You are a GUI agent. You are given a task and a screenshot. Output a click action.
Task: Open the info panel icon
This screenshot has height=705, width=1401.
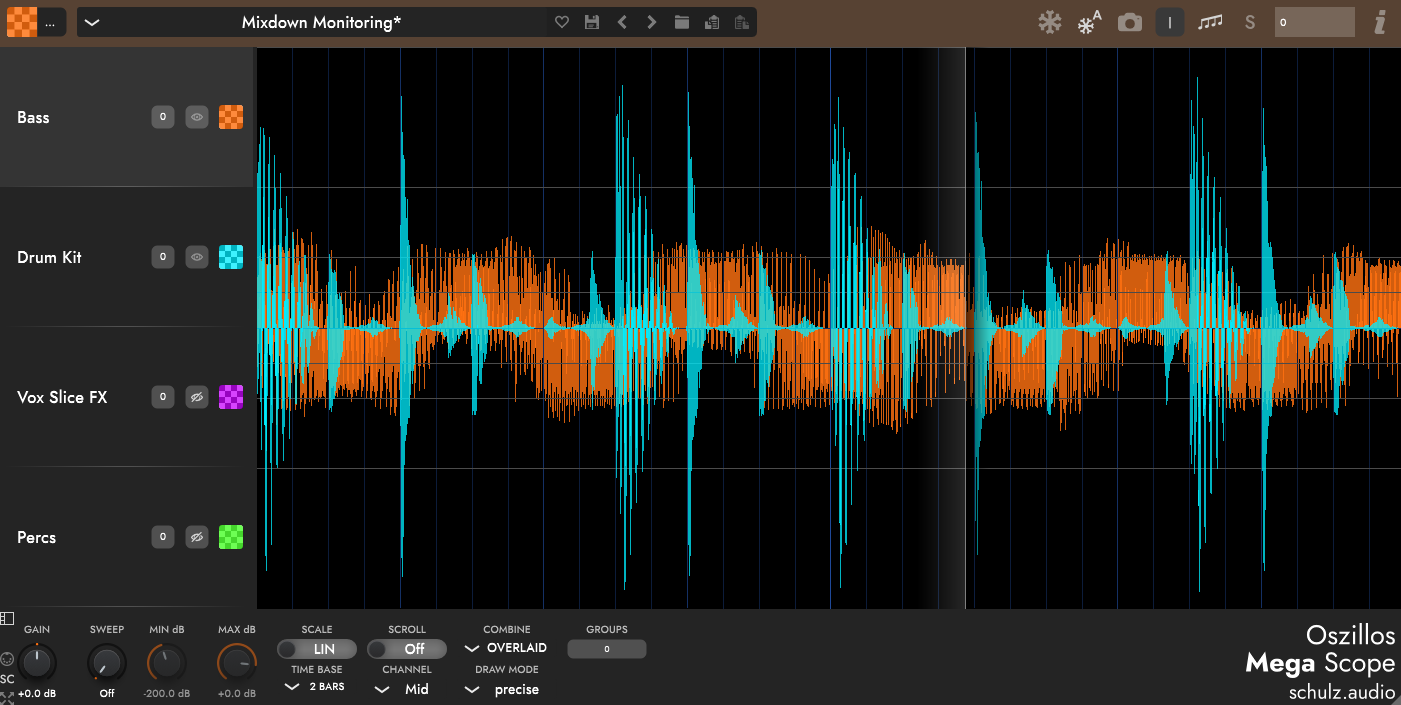tap(1380, 22)
